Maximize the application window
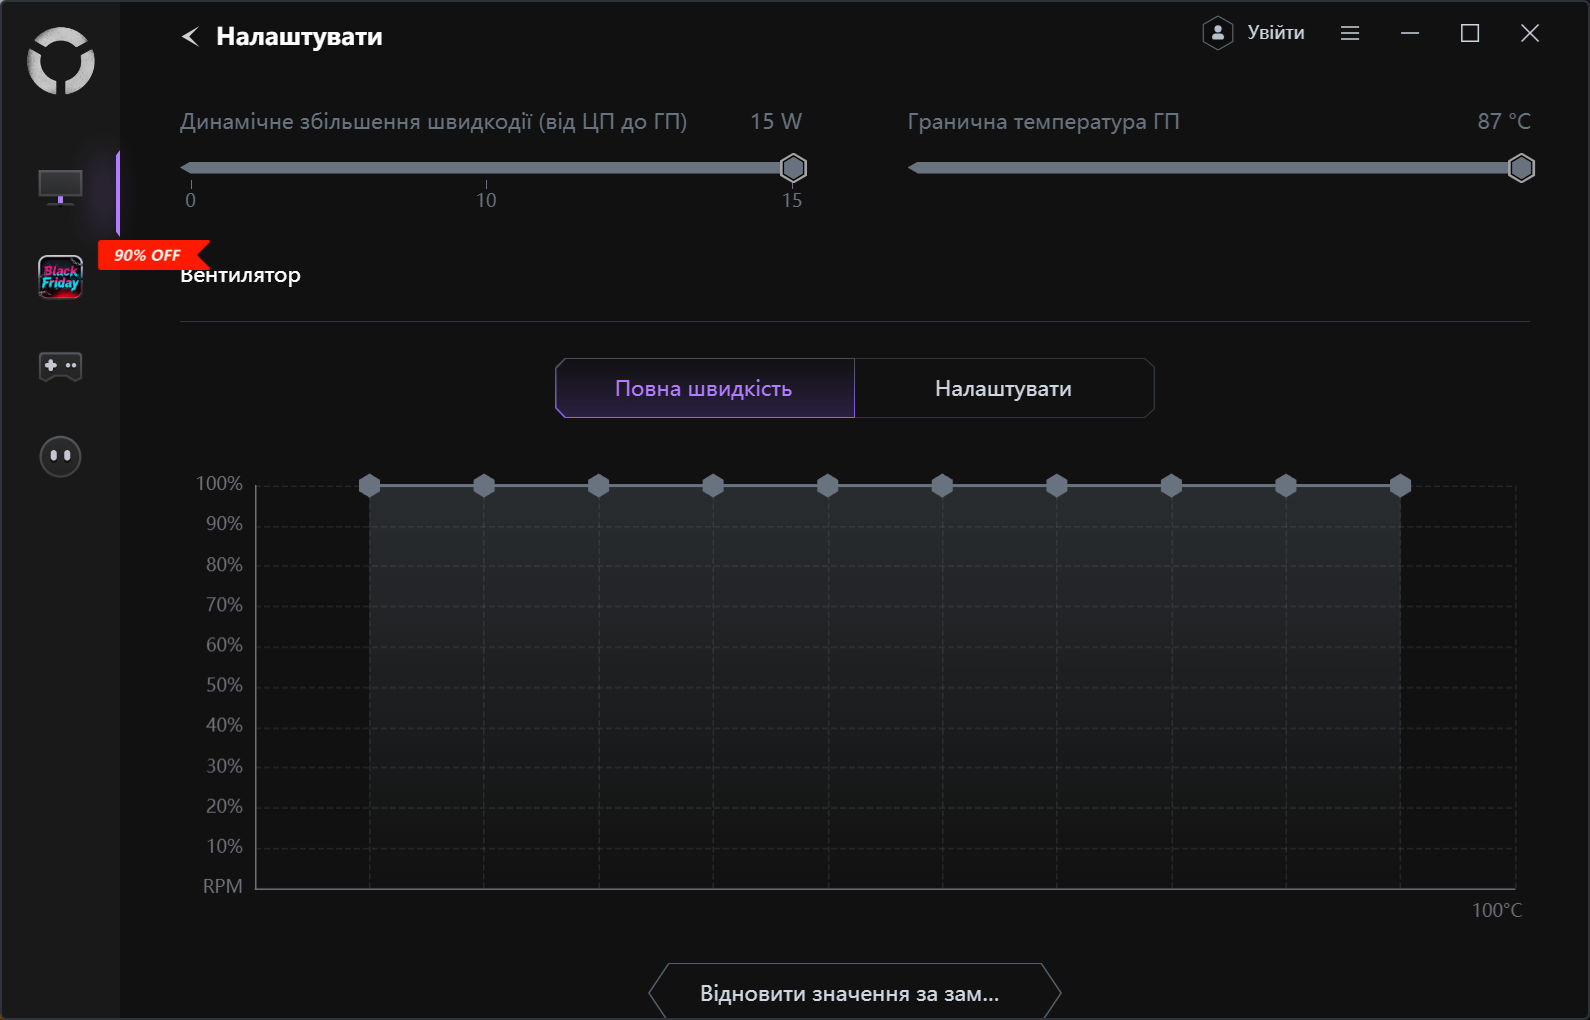 point(1470,33)
